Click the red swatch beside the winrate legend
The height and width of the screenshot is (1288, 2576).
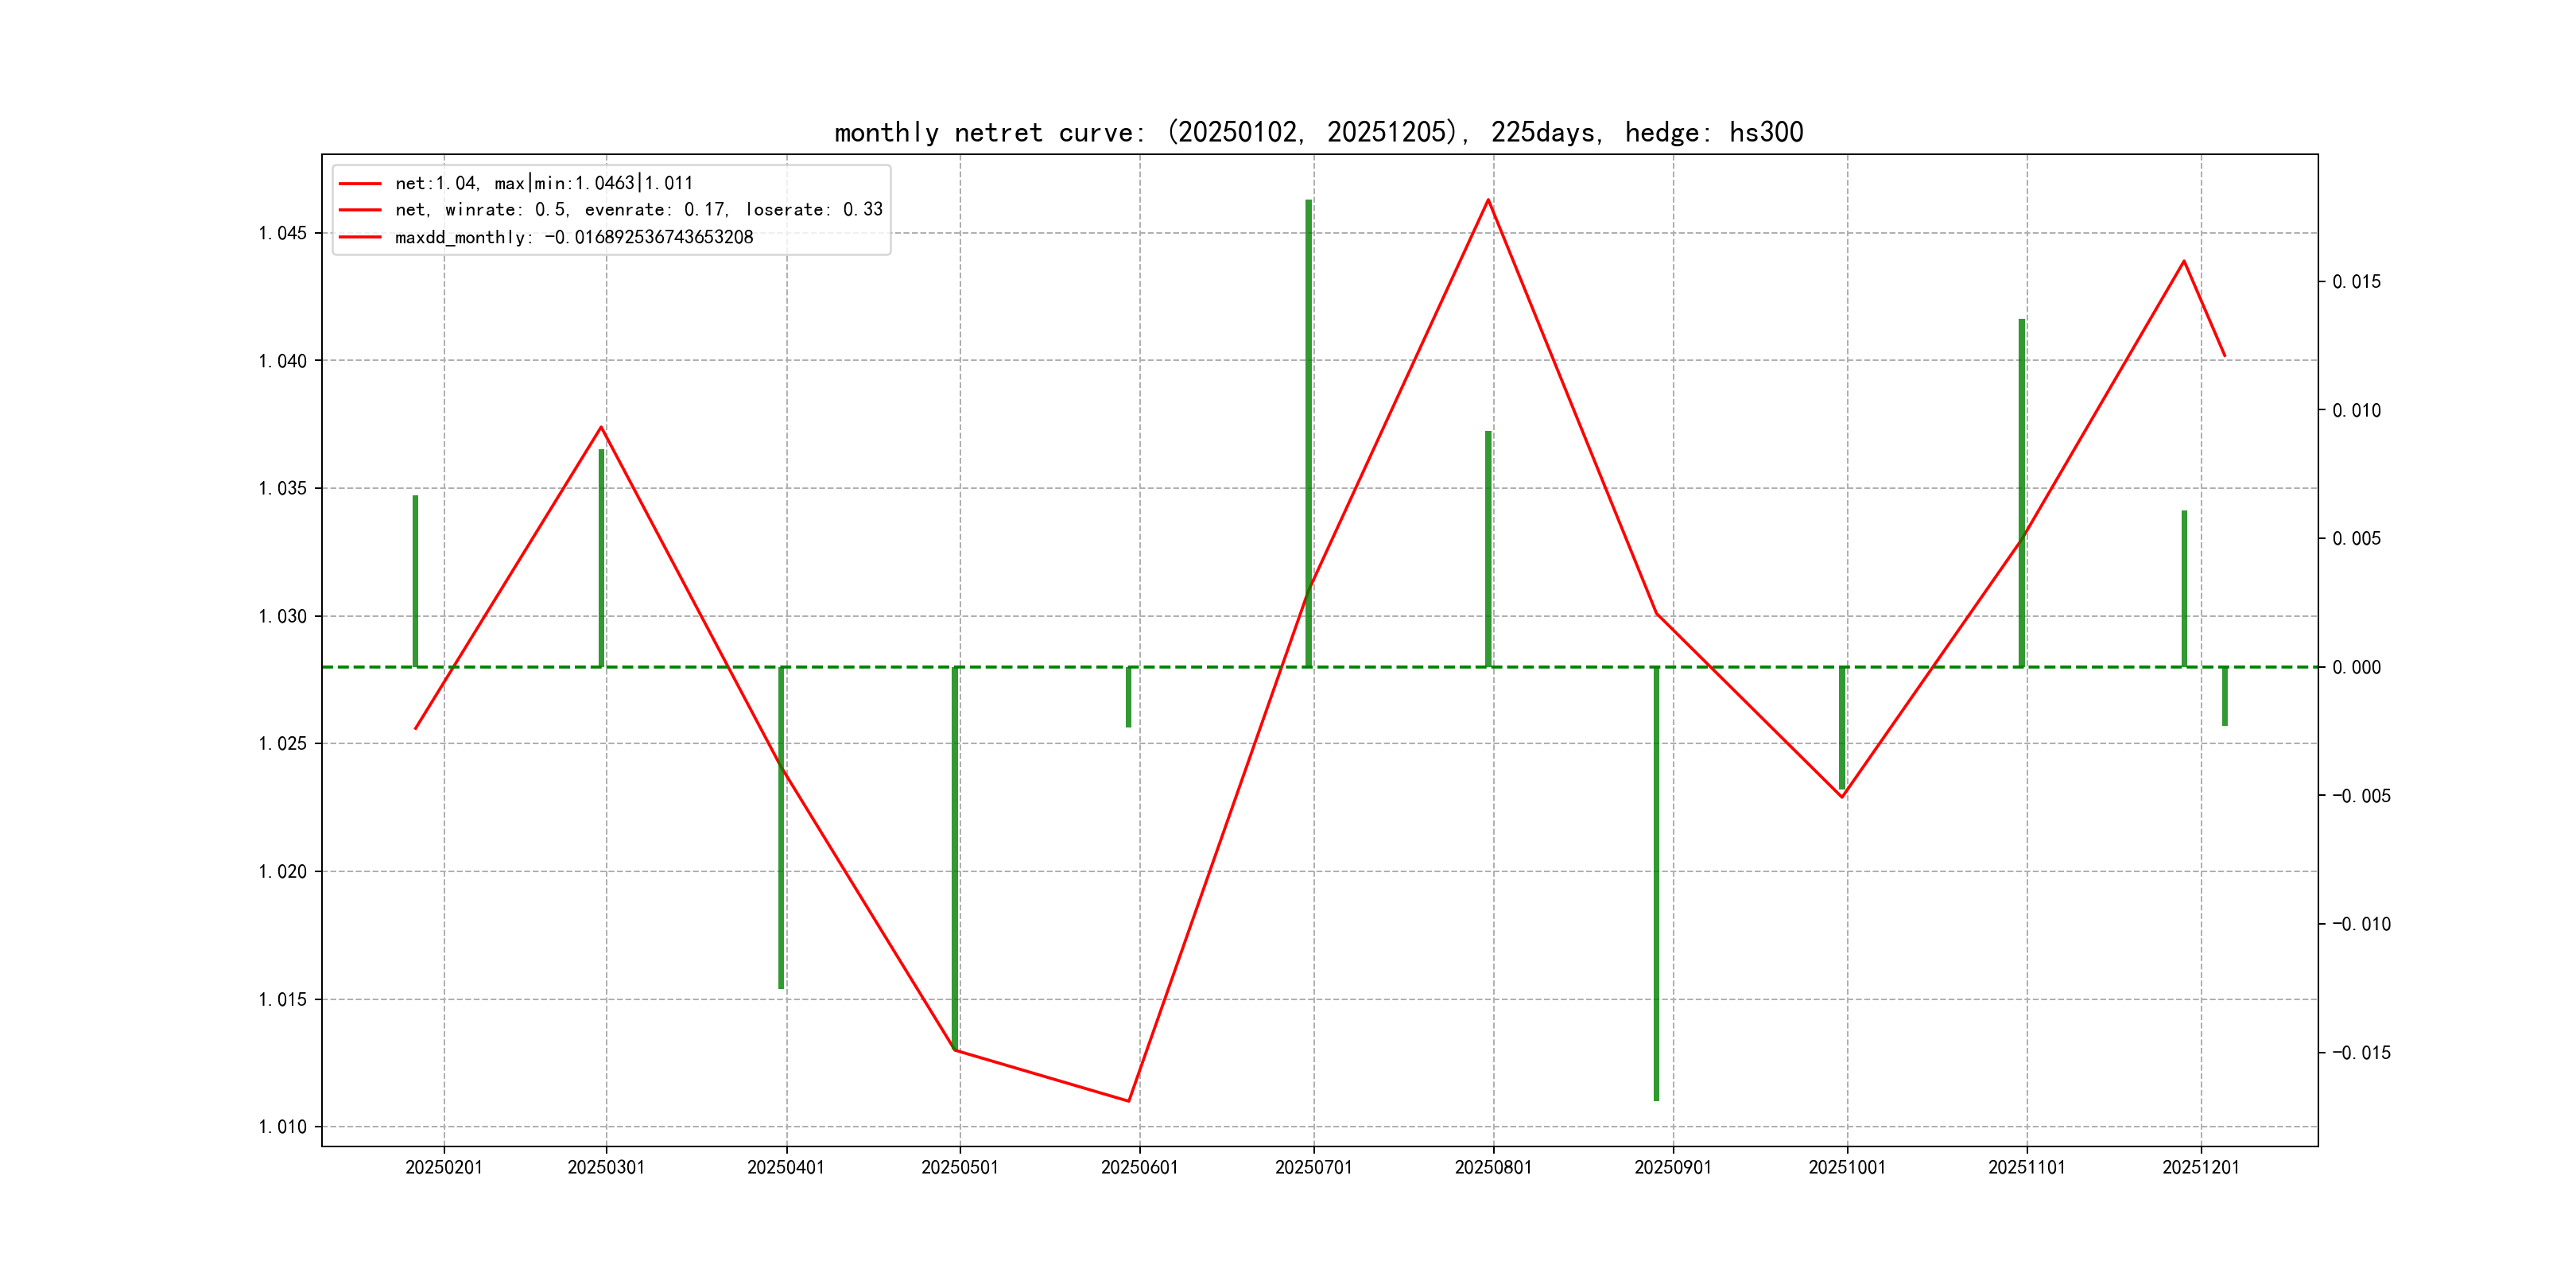[x=360, y=210]
